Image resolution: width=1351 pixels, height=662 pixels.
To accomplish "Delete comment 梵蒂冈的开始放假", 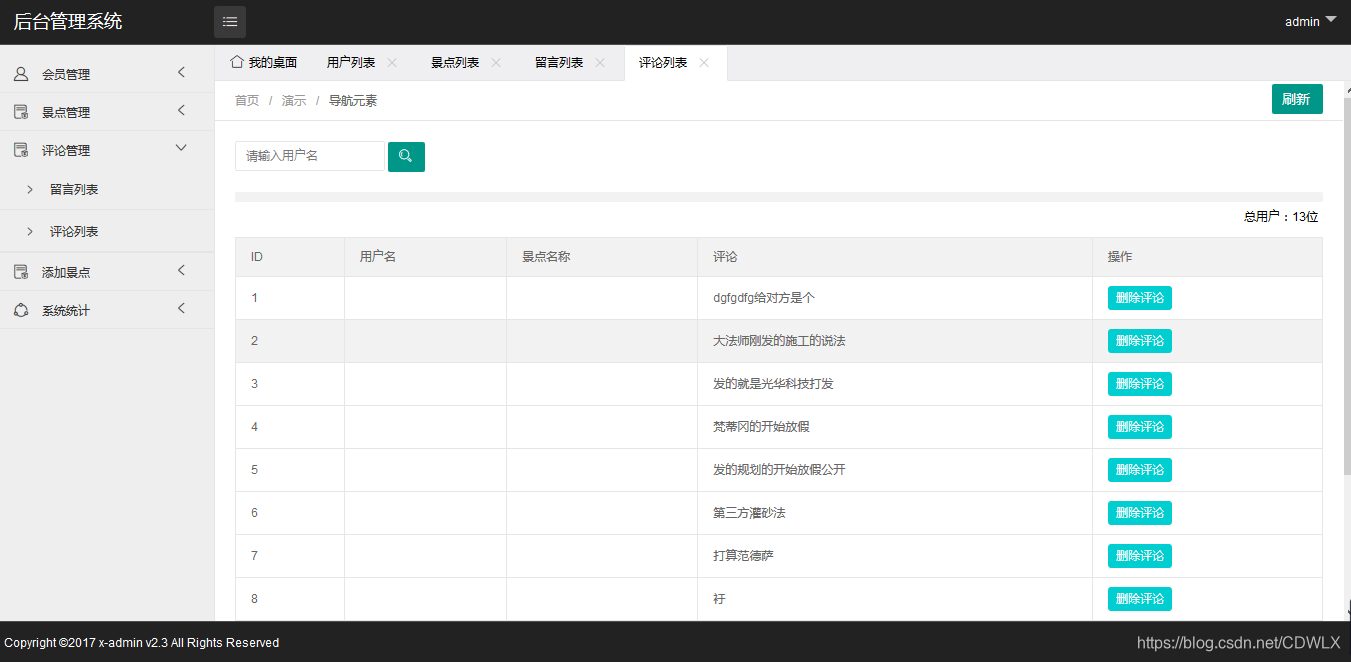I will tap(1140, 427).
